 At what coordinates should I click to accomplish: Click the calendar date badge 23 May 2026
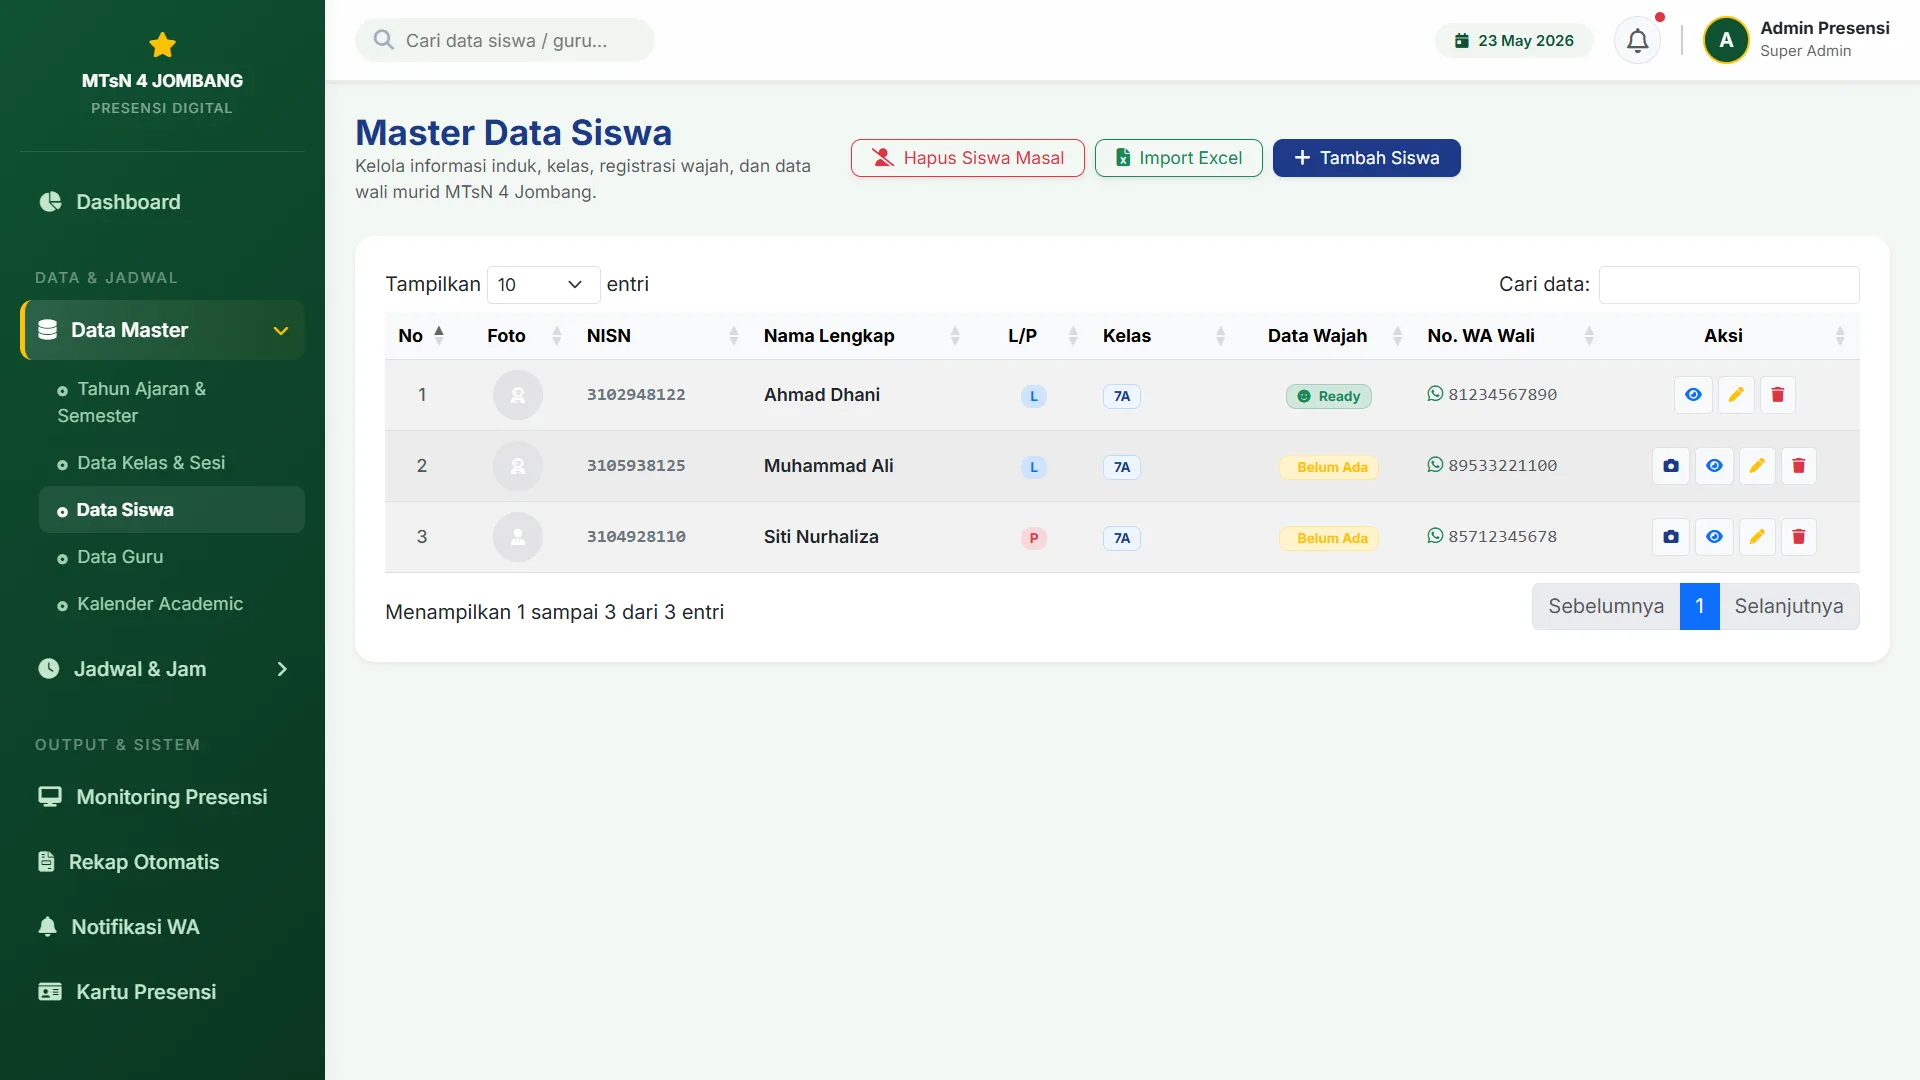click(1514, 41)
